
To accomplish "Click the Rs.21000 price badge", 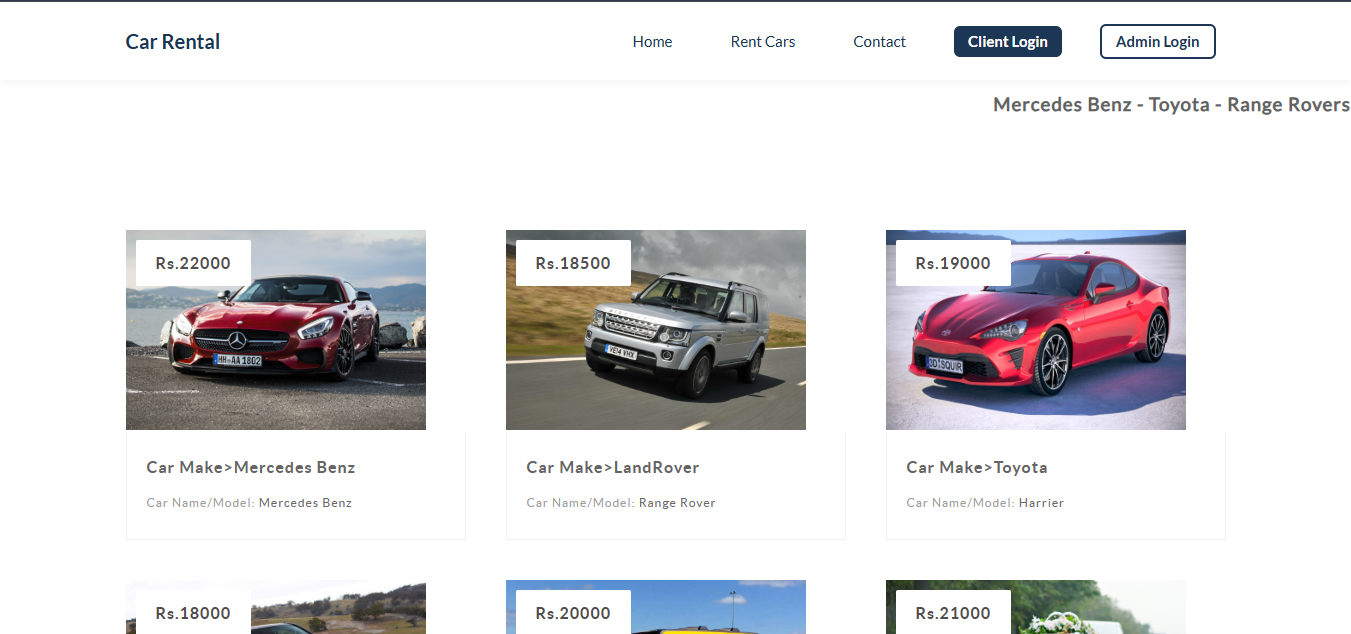I will tap(951, 612).
